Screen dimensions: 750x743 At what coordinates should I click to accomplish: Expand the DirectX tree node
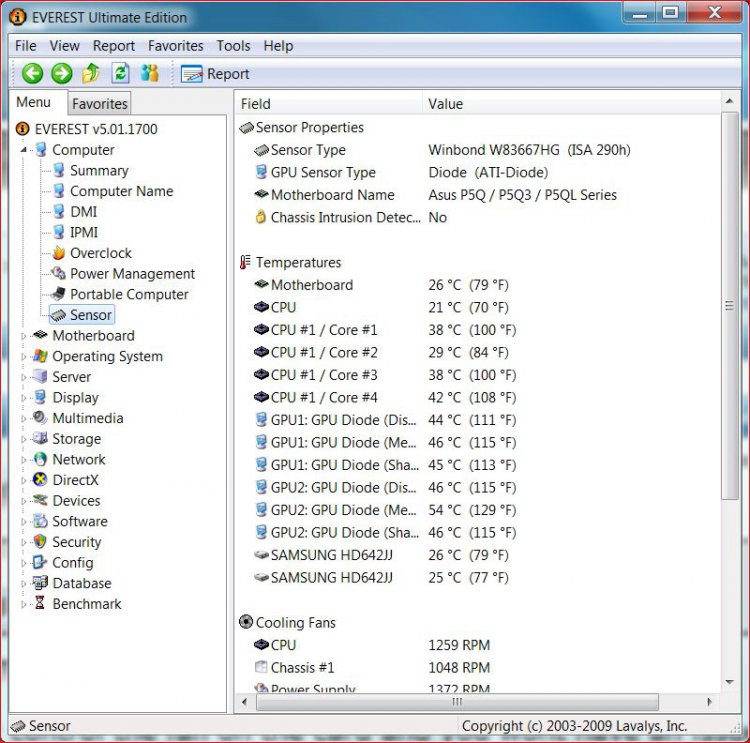pos(23,480)
